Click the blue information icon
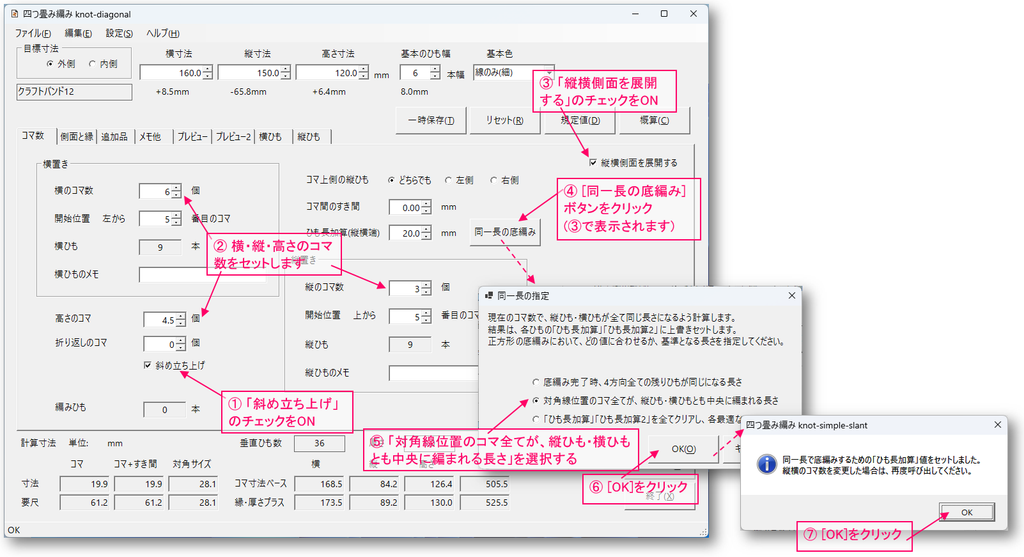This screenshot has height=557, width=1024. pos(766,464)
